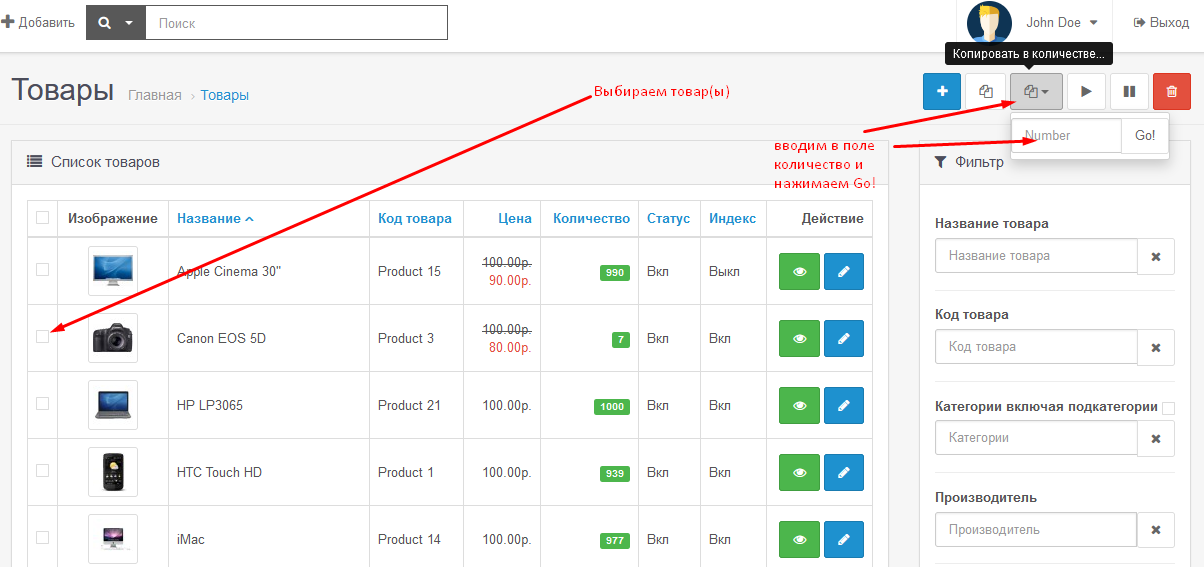1204x567 pixels.
Task: Toggle the select-all checkbox in table header
Action: (x=42, y=218)
